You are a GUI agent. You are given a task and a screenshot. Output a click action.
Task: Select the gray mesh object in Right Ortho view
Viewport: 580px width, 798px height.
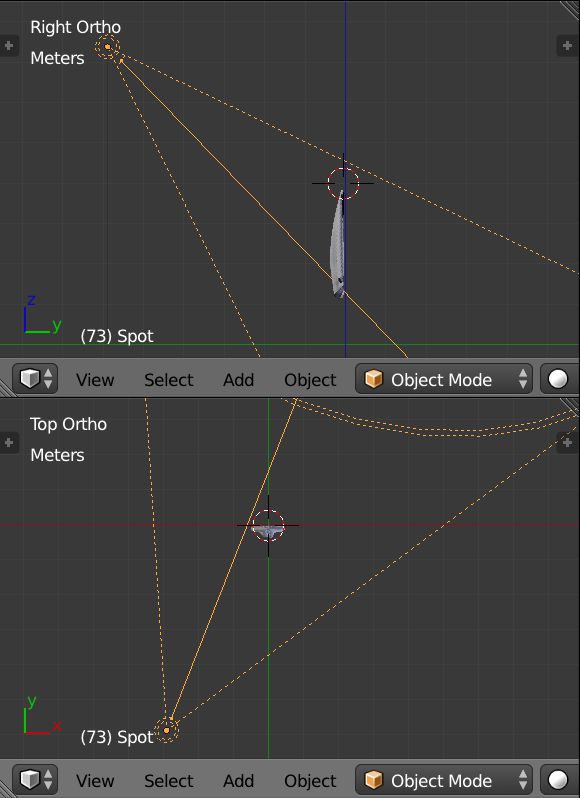337,244
